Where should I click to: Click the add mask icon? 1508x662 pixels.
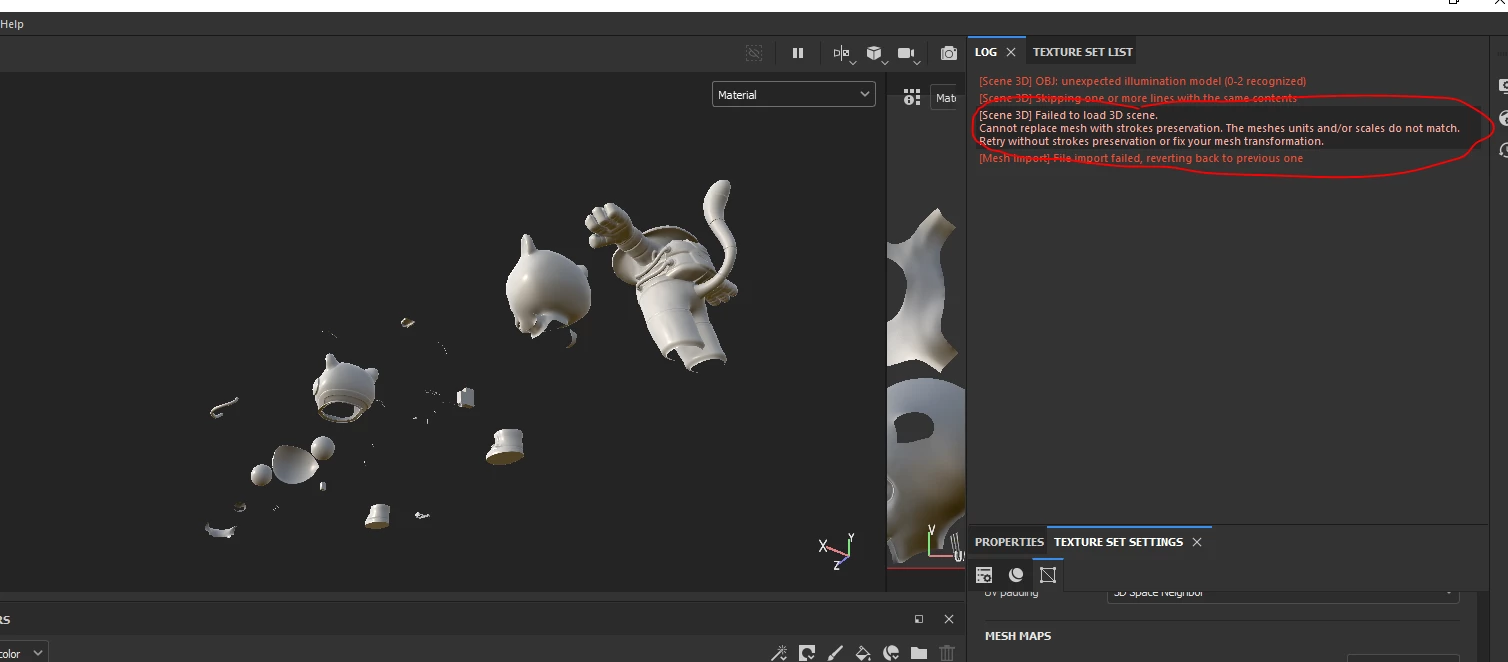coord(807,653)
